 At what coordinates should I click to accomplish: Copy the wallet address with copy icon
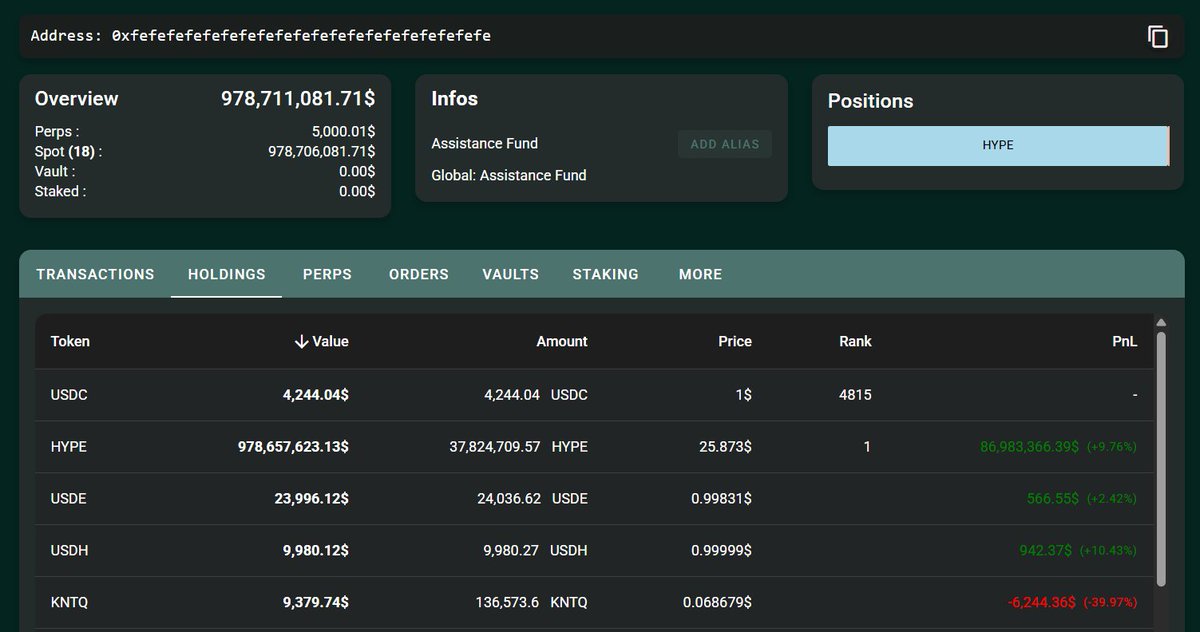(1158, 36)
